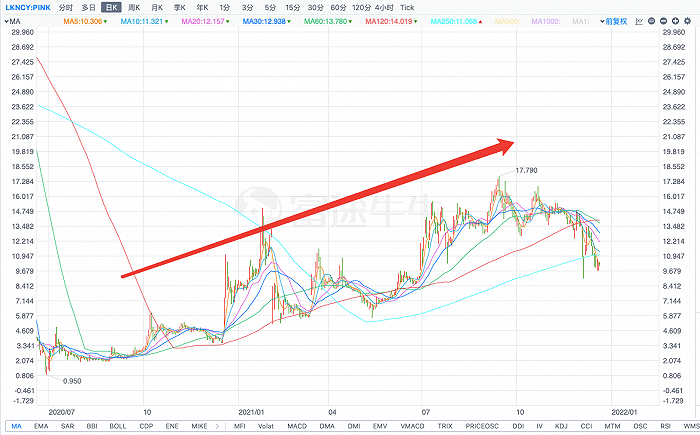The image size is (700, 435).
Task: Select the MACD sub-indicator
Action: click(297, 426)
